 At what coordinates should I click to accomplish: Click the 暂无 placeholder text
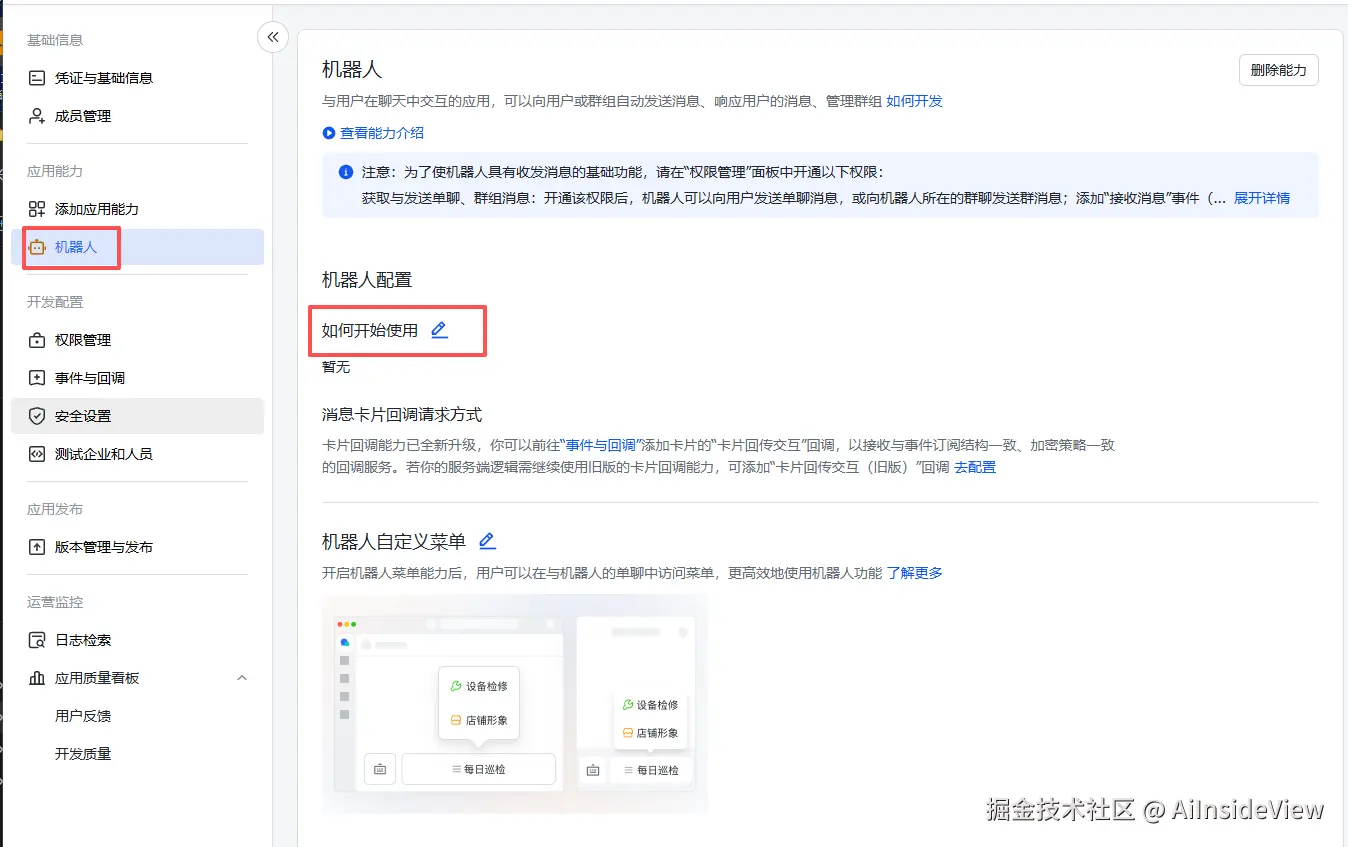point(336,367)
